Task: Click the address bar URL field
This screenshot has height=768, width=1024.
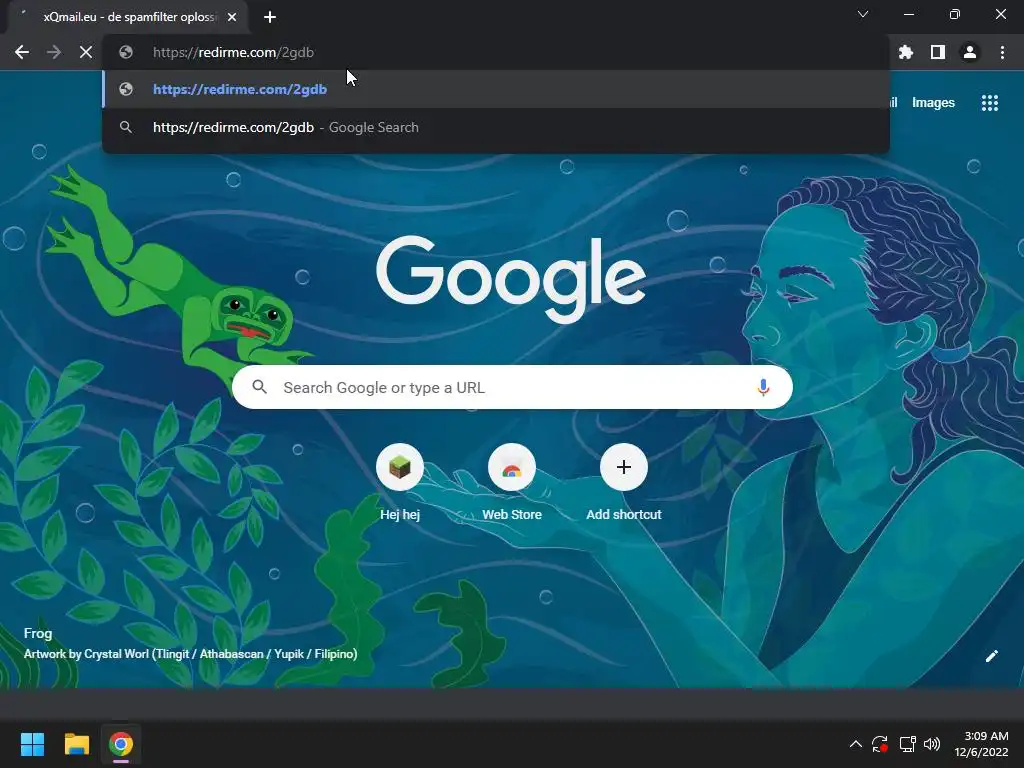Action: pos(496,52)
